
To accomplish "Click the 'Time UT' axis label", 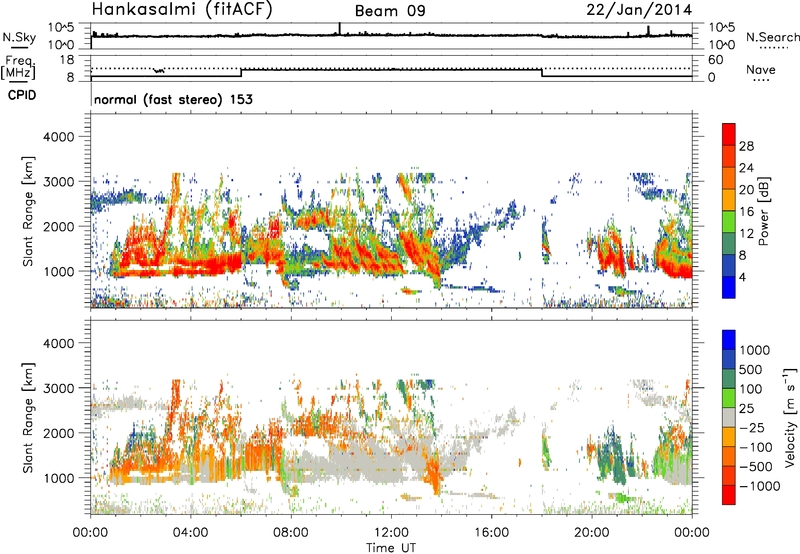I will (391, 548).
